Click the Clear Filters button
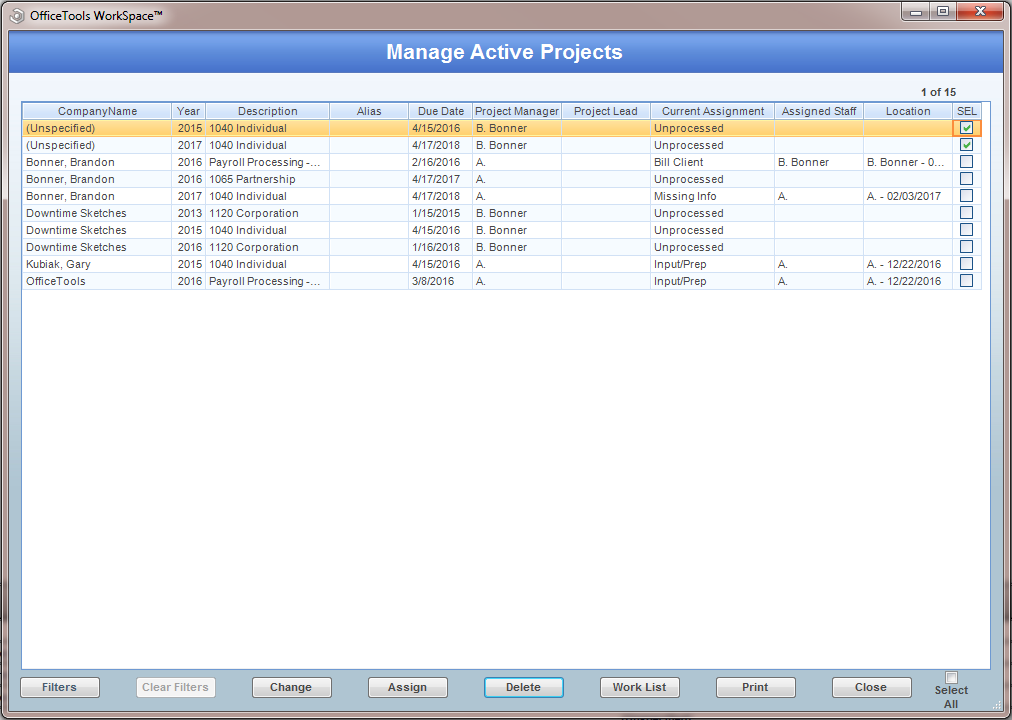Screen dimensions: 1012x720 [176, 687]
